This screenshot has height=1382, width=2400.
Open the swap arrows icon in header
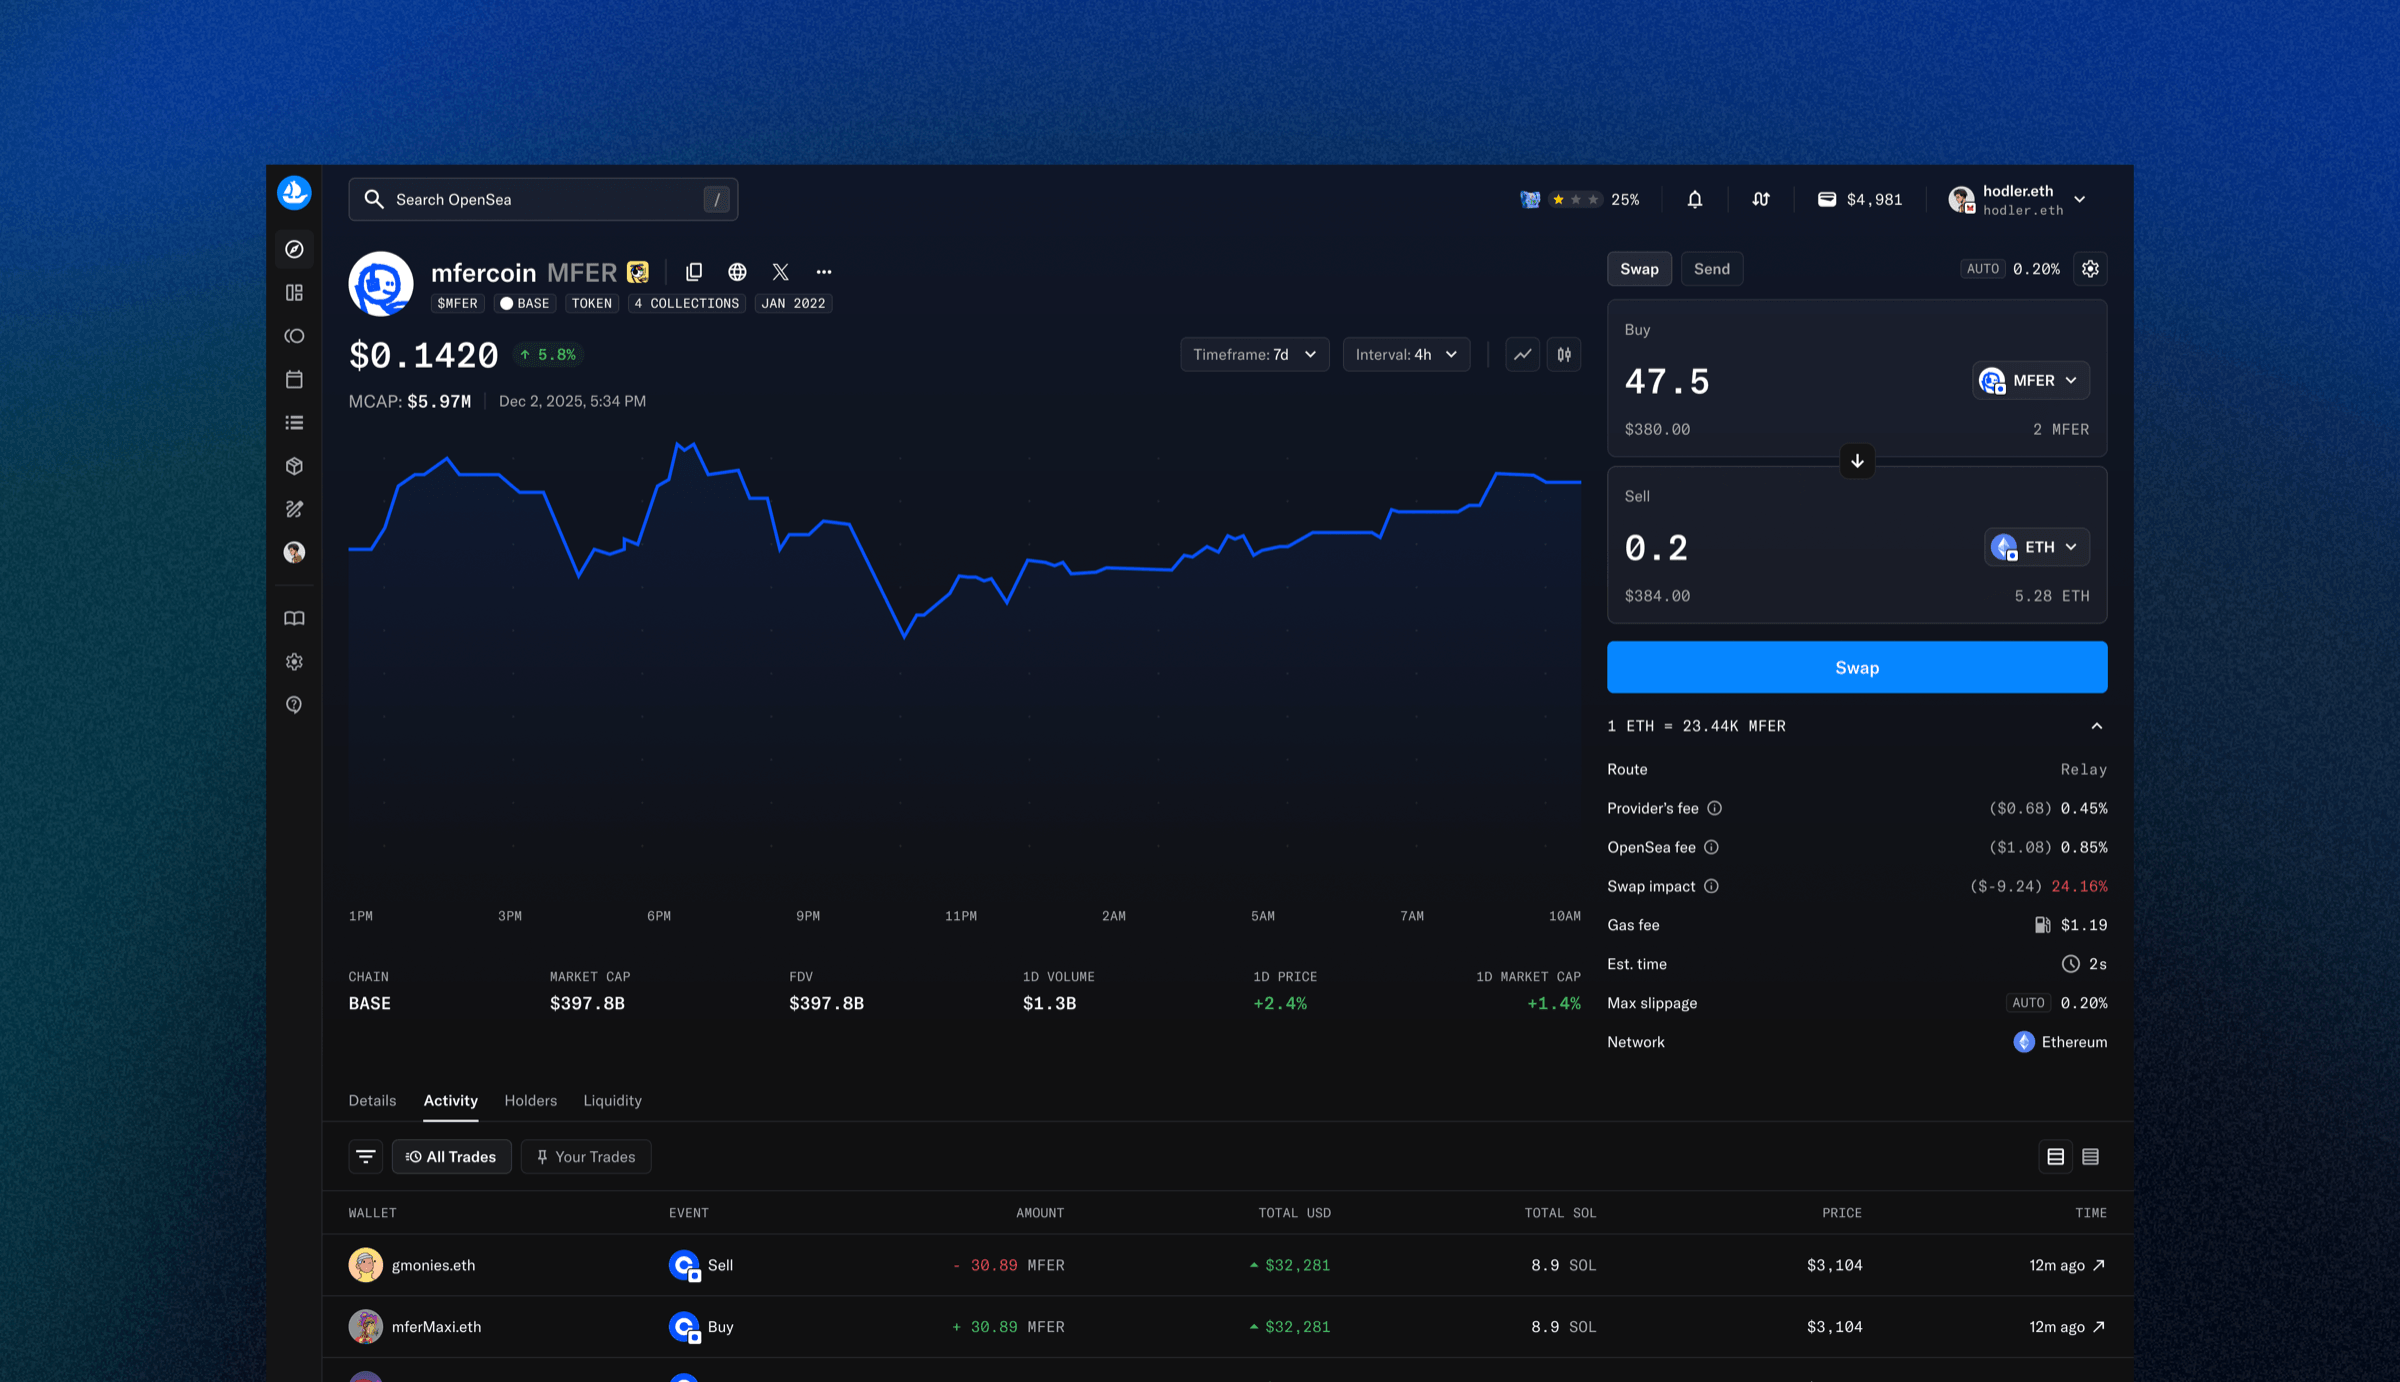[1761, 199]
